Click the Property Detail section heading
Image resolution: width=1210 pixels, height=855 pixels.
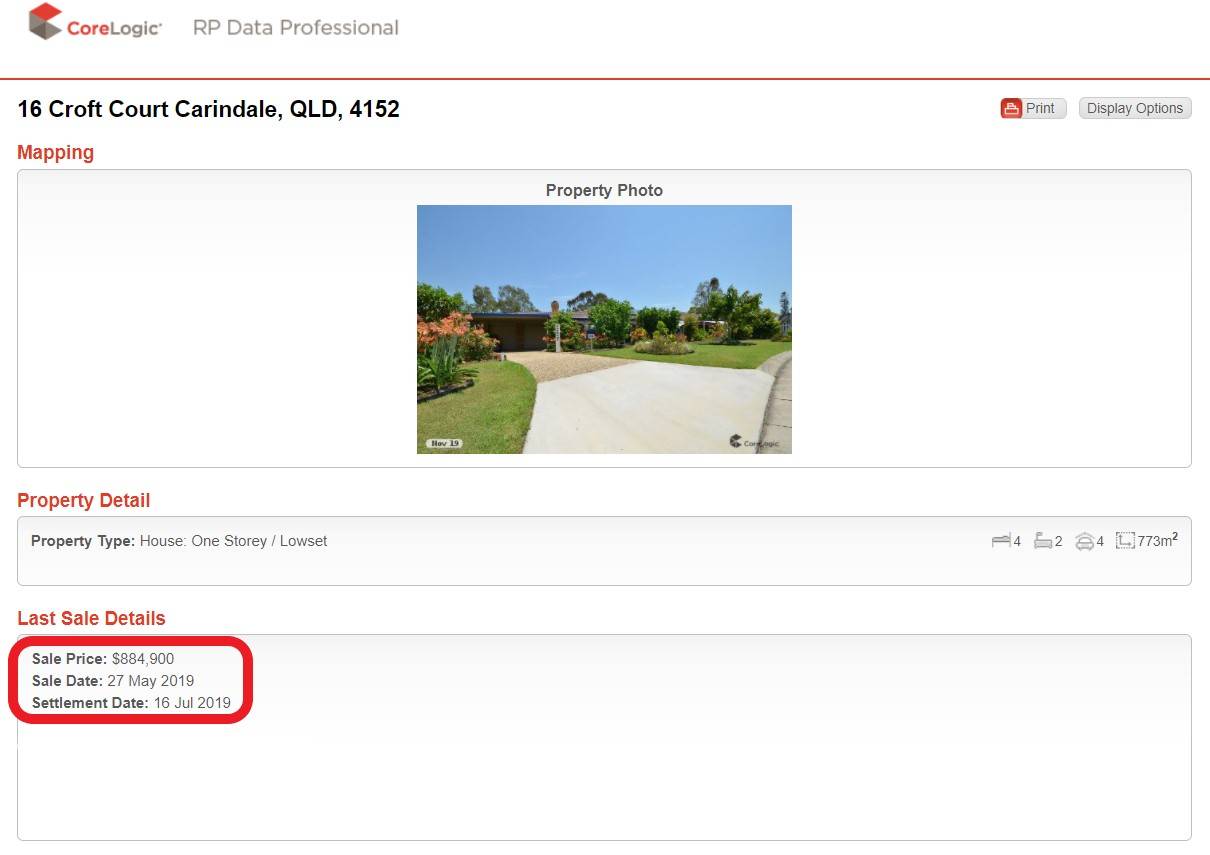(84, 500)
